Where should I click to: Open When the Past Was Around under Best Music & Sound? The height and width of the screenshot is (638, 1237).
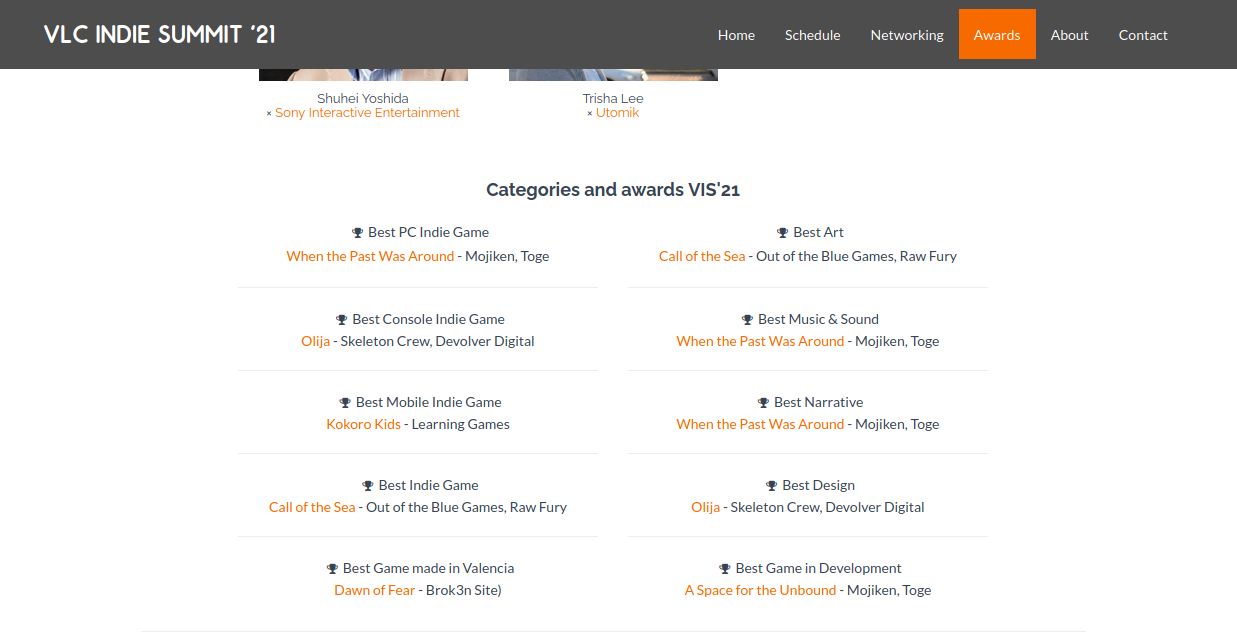pos(760,341)
